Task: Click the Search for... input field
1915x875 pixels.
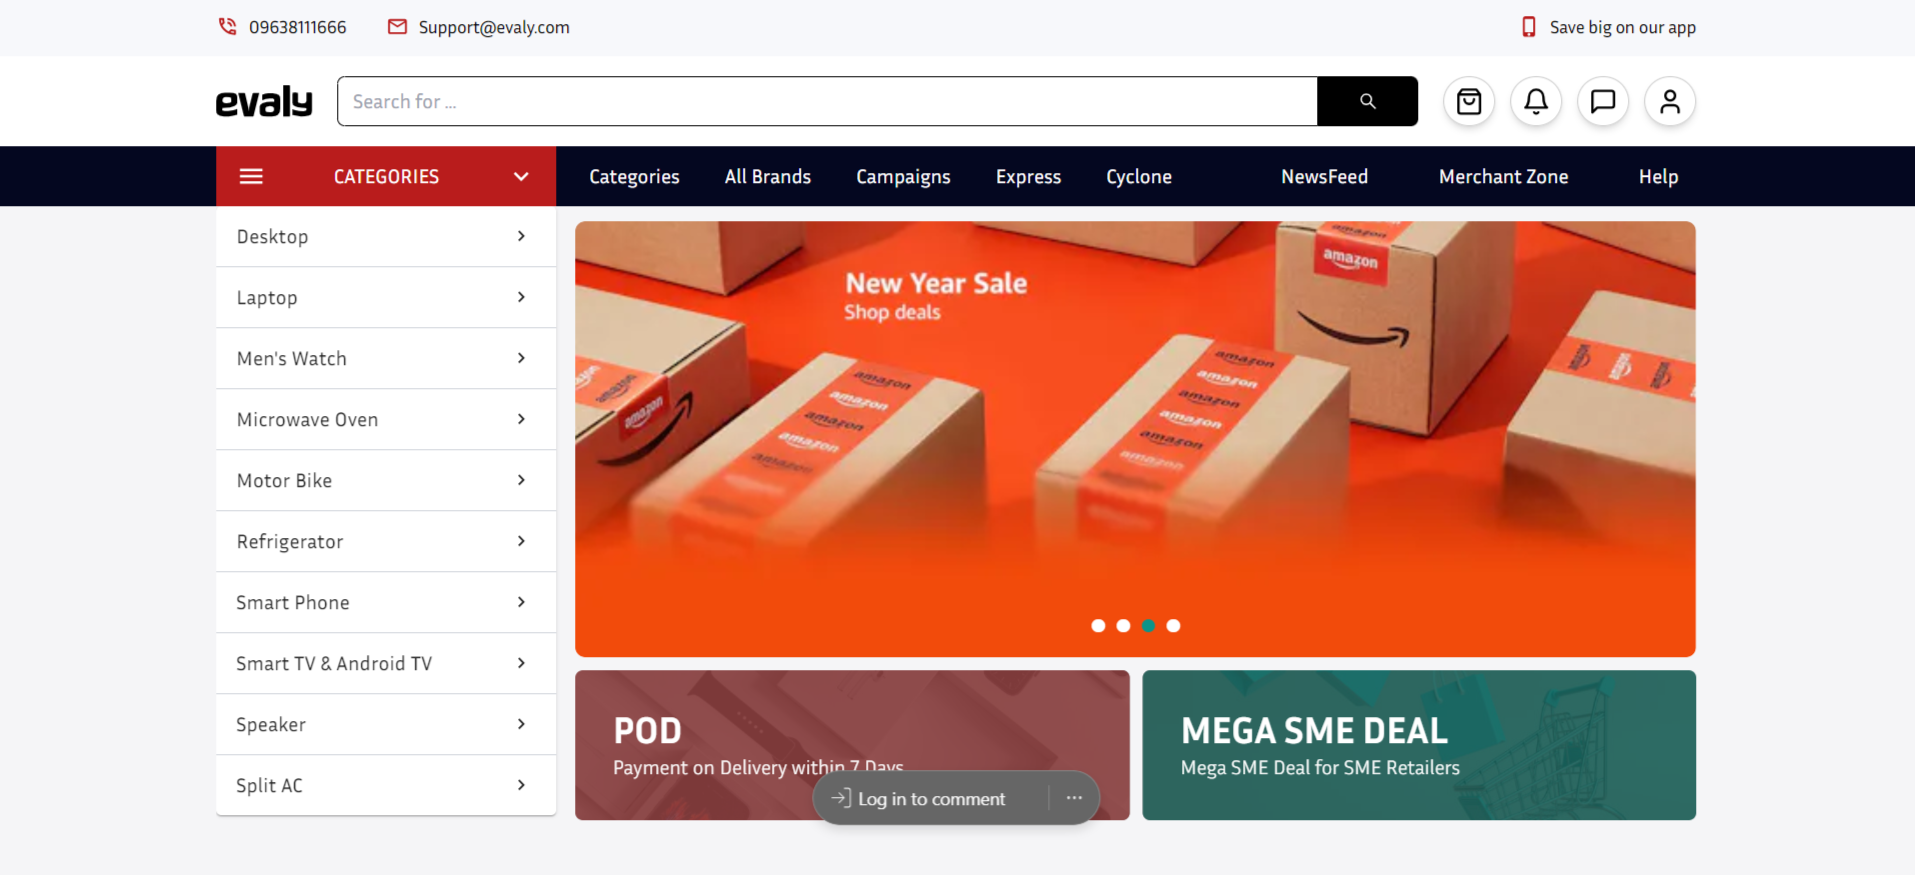Action: (827, 101)
